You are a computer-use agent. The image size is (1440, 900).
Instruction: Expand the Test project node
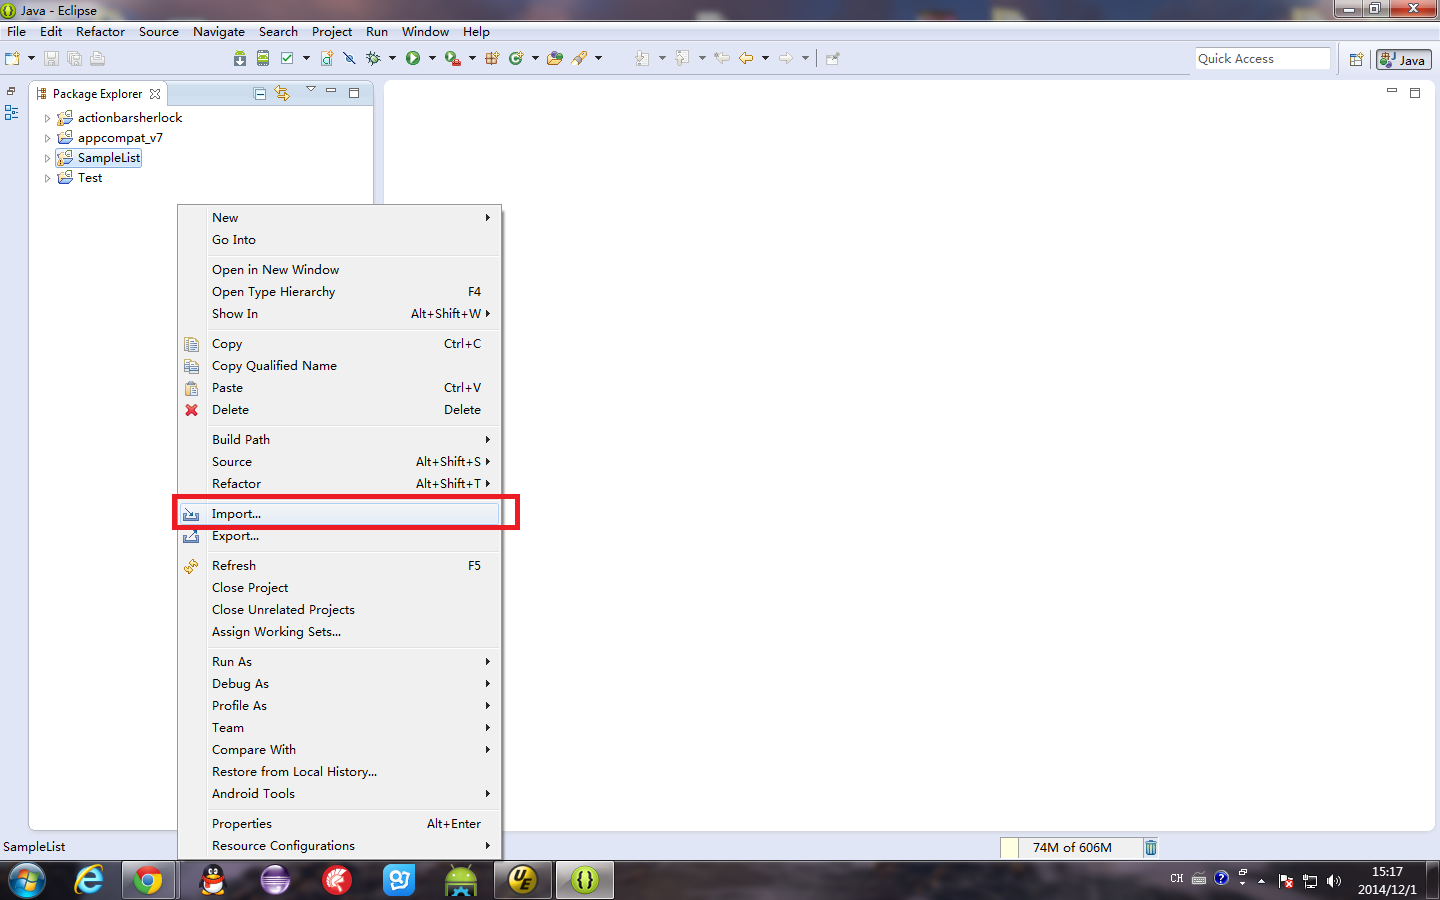pos(47,178)
